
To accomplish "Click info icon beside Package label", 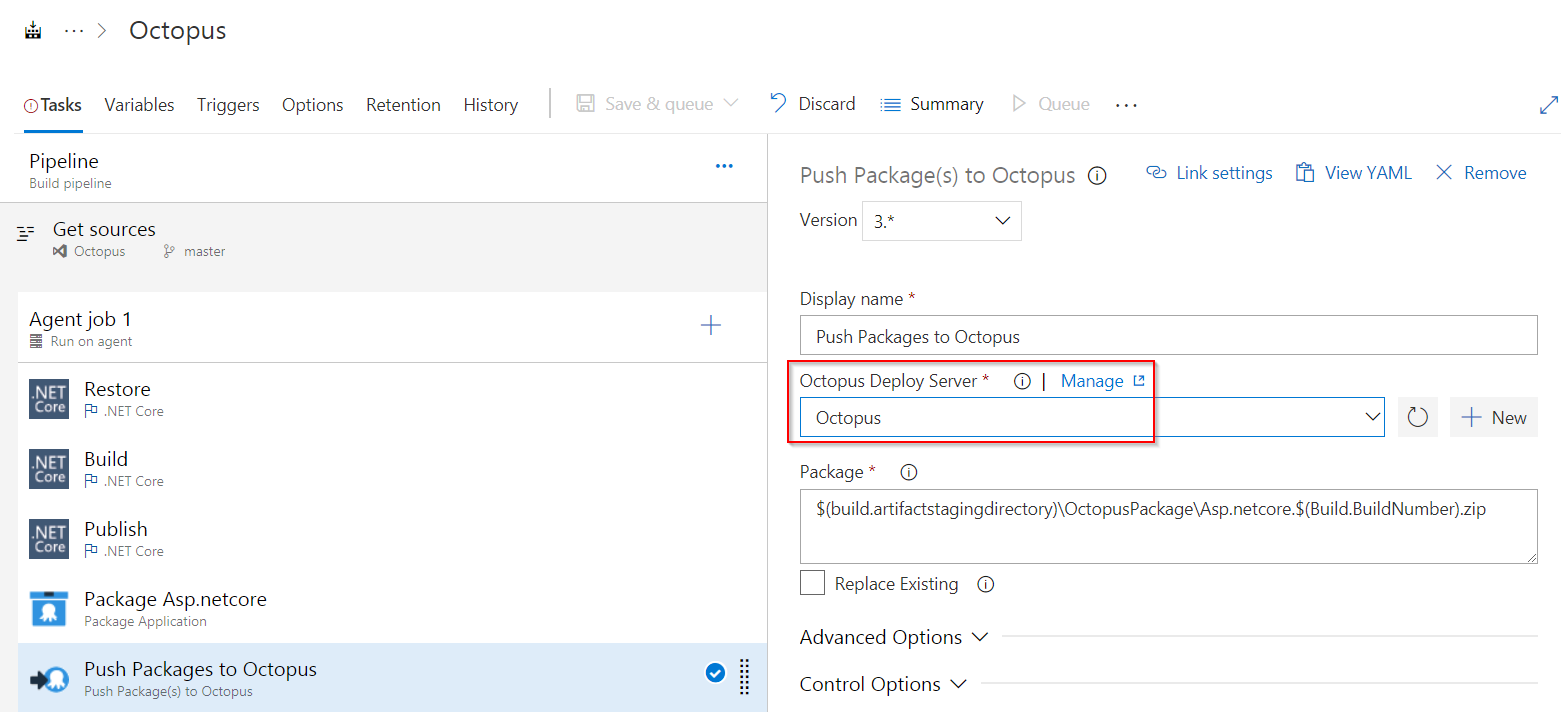I will tap(909, 472).
